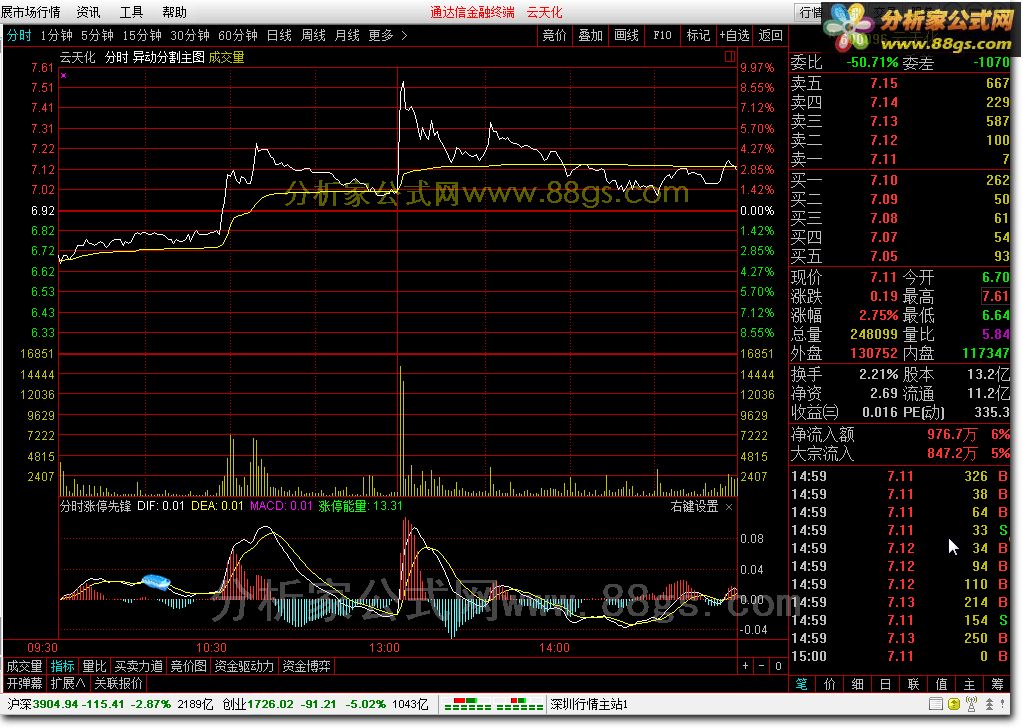The height and width of the screenshot is (728, 1023).
Task: Select the 筹 chips tab
Action: [x=998, y=684]
